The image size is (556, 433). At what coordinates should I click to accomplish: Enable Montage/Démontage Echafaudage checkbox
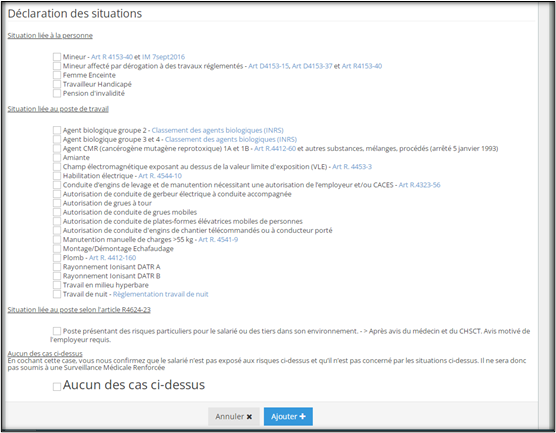pos(57,249)
